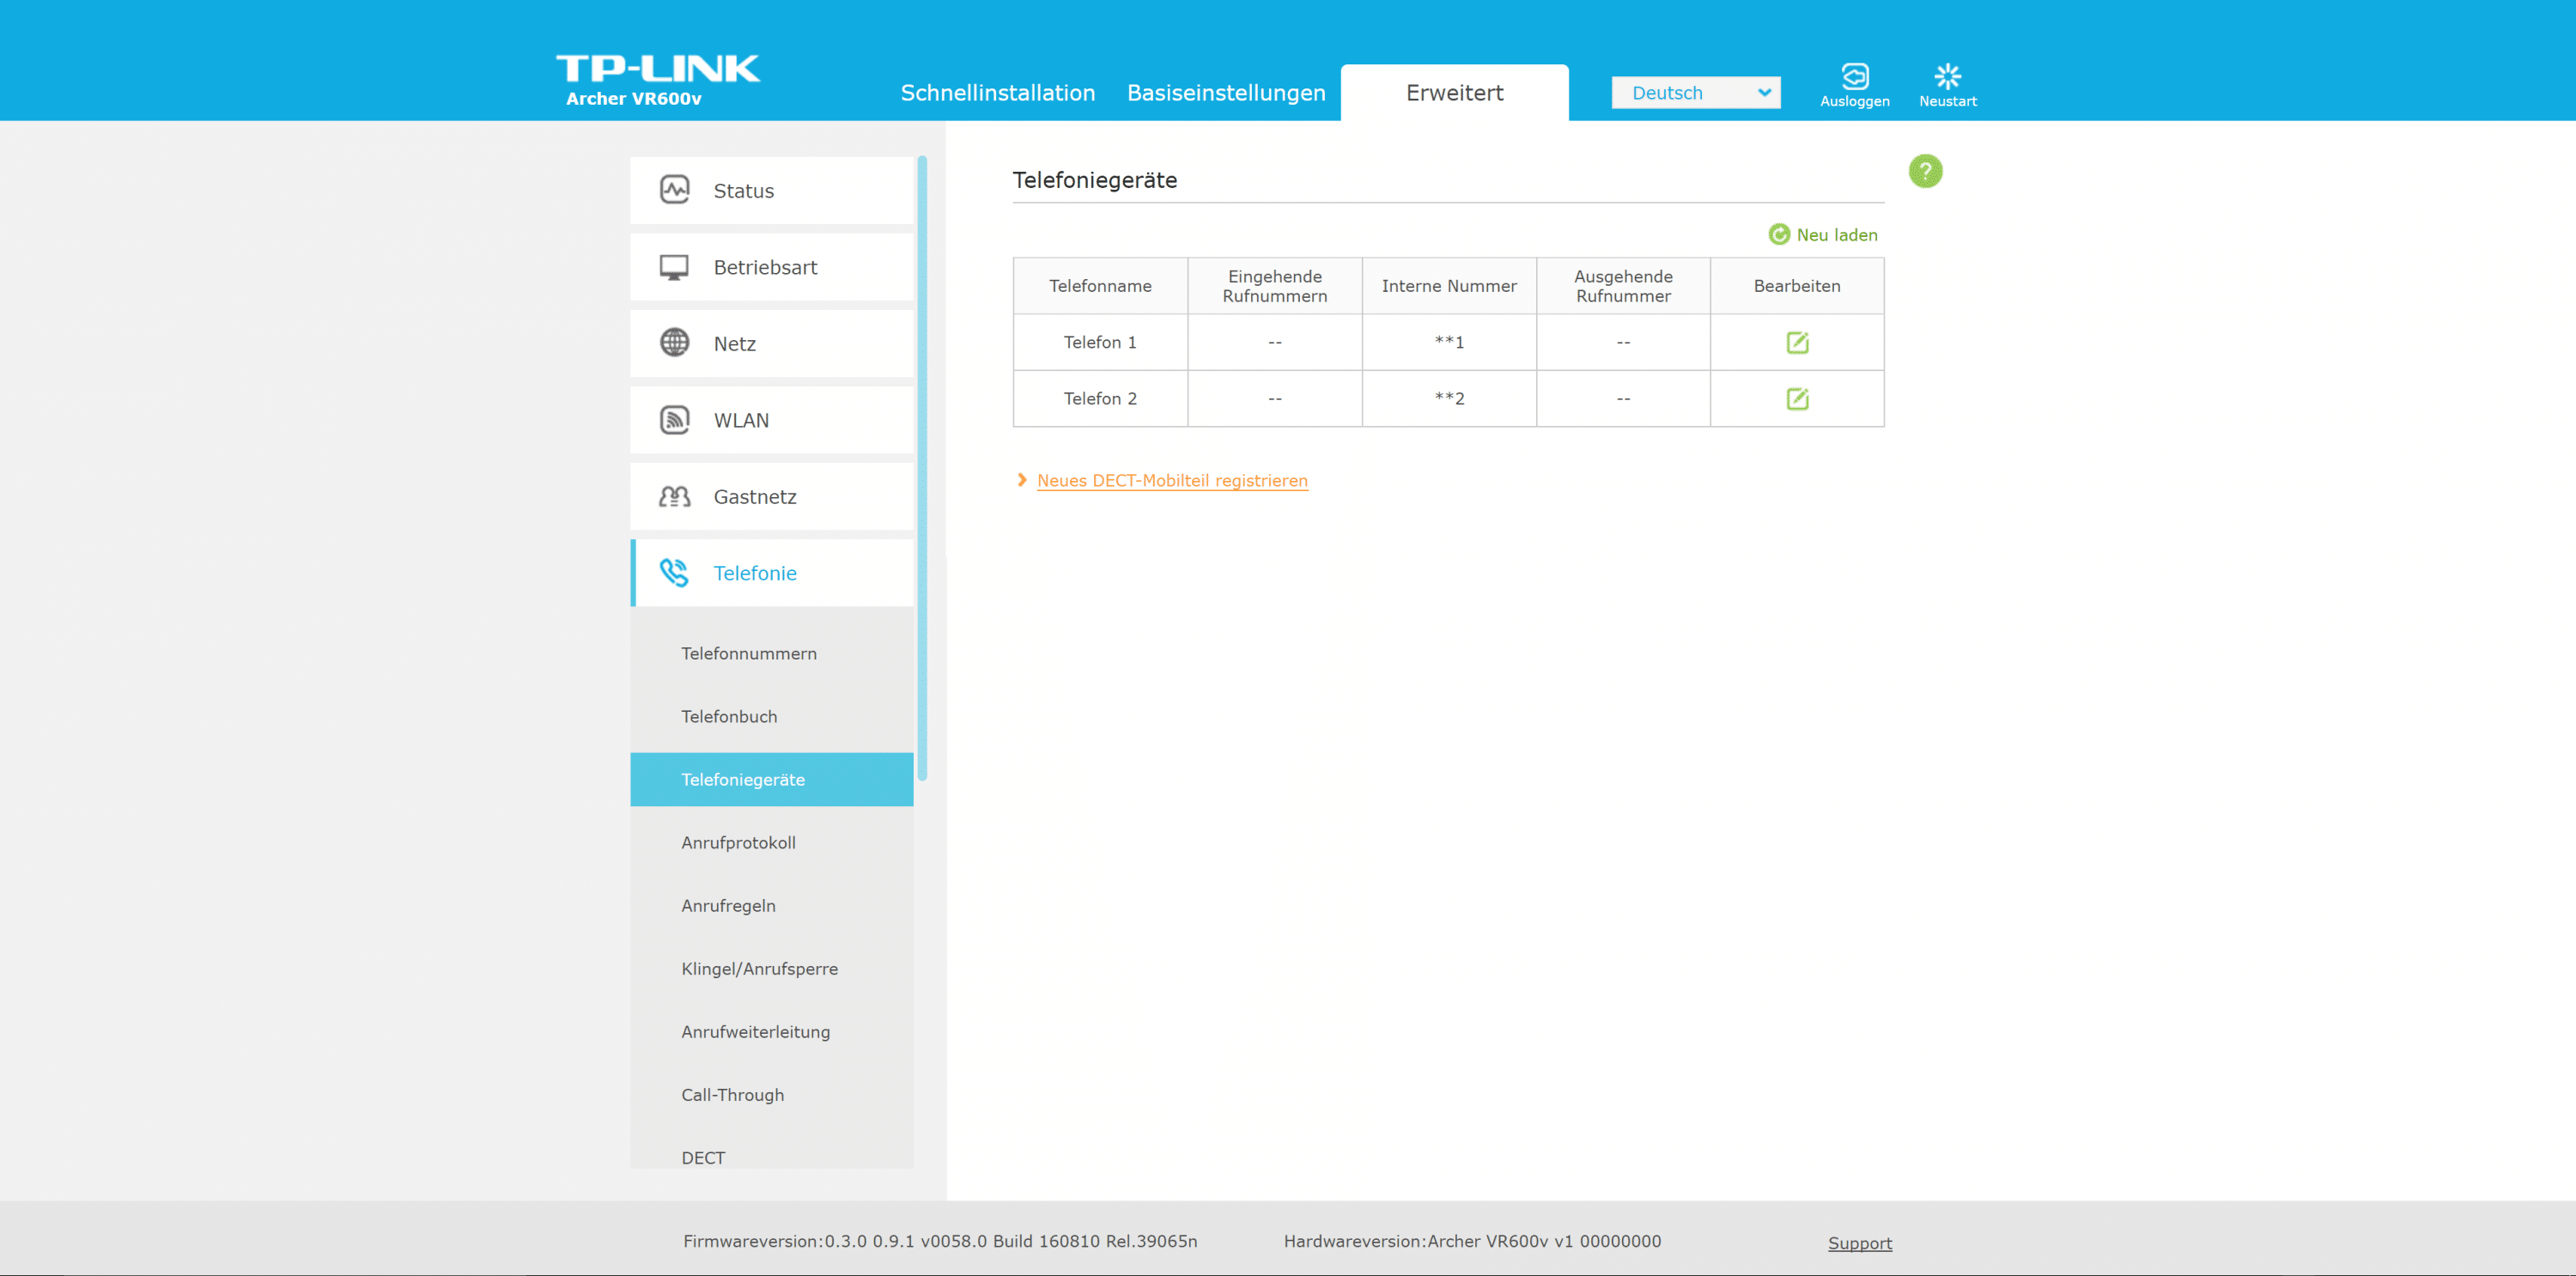This screenshot has height=1276, width=2576.
Task: Select Telefonbuch in Telefonie submenu
Action: (728, 717)
